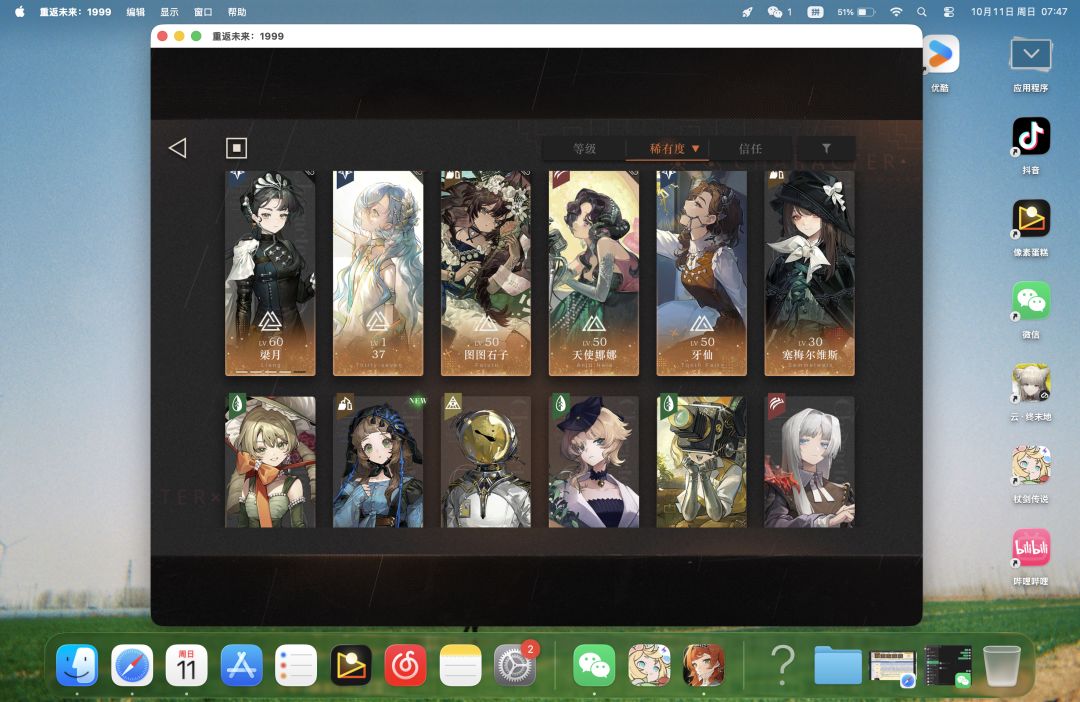Click the minimized Safari window in Dock
This screenshot has height=702, width=1080.
pyautogui.click(x=893, y=667)
